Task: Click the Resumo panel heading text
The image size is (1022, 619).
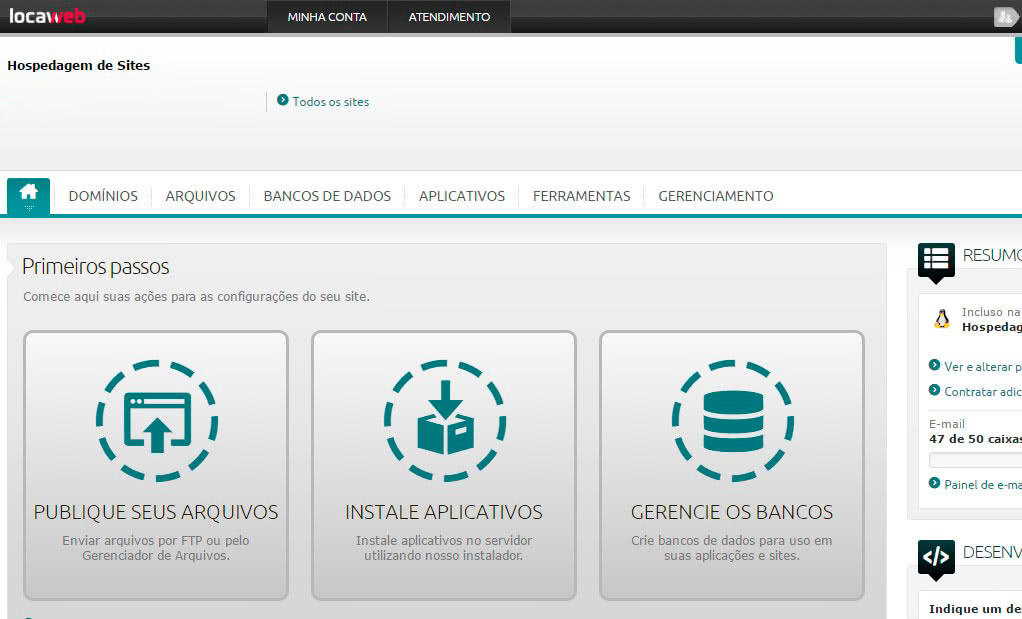Action: [x=992, y=255]
